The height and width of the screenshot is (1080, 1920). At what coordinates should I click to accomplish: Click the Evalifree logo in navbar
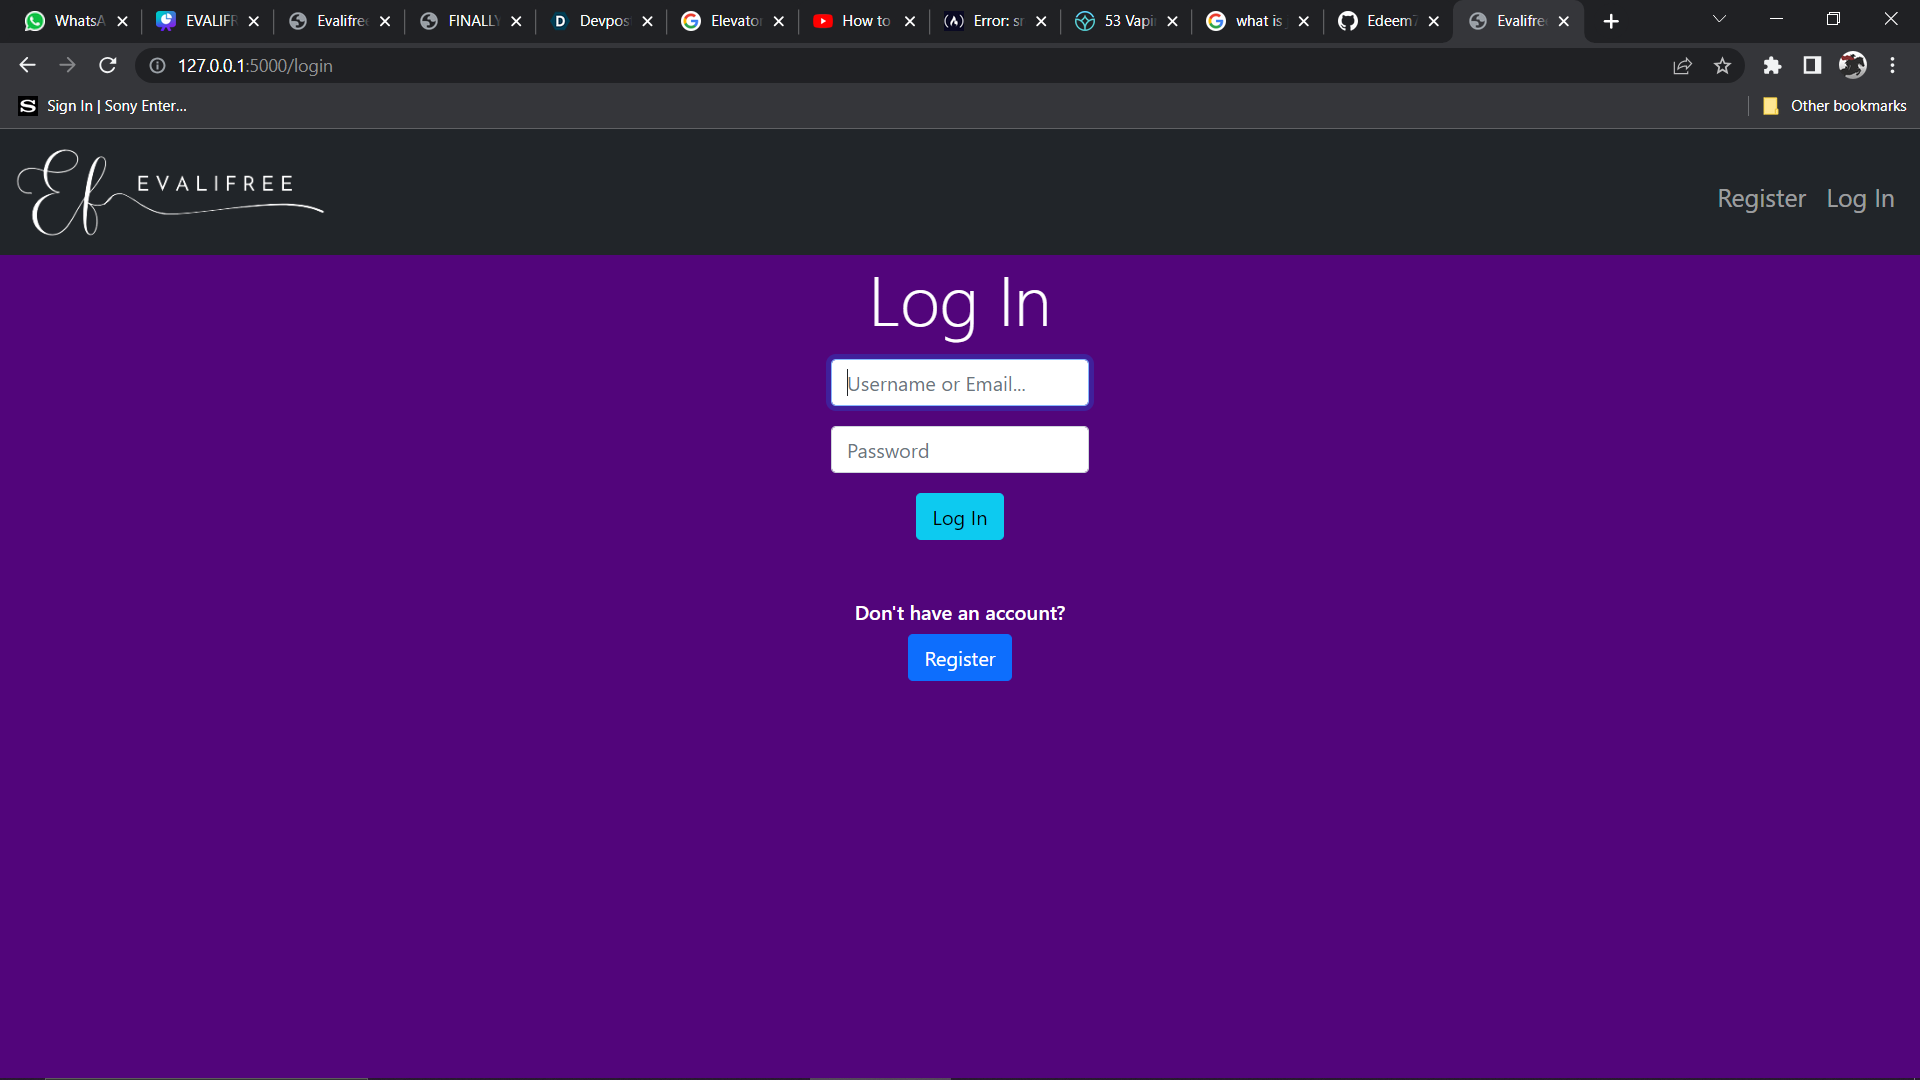(170, 192)
